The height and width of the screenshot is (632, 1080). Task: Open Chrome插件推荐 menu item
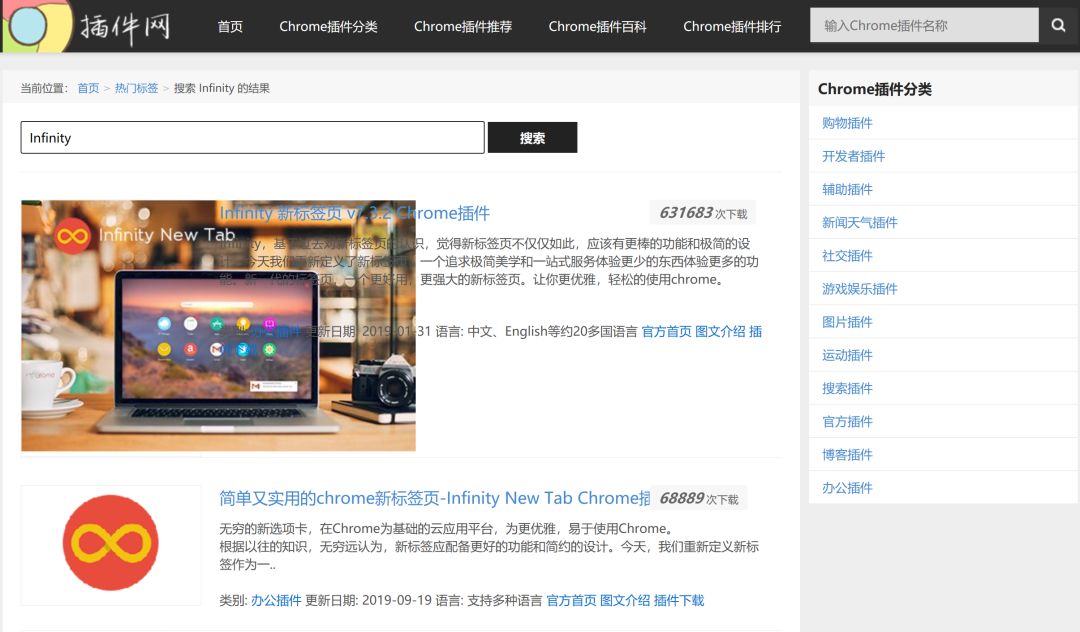(463, 26)
